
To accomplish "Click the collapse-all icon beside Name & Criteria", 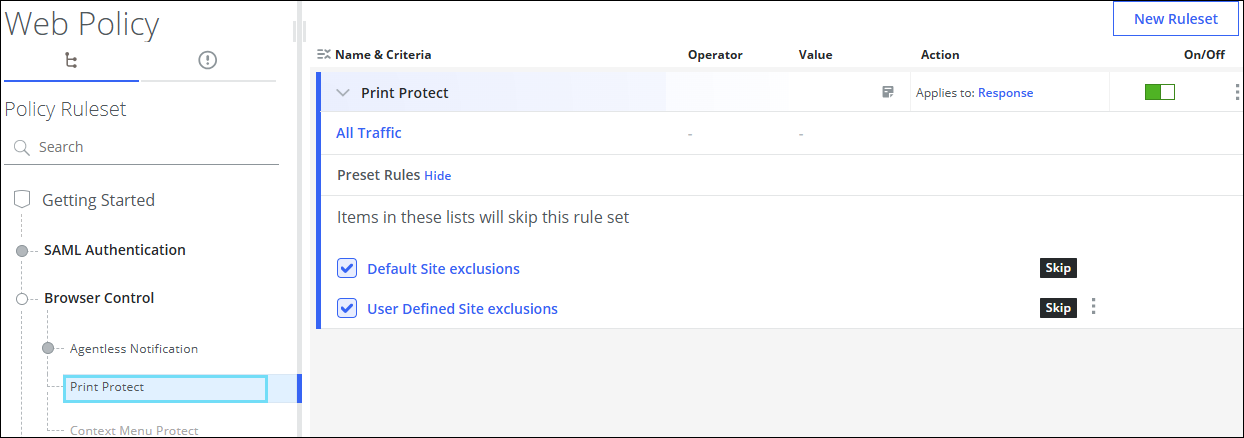I will (323, 55).
